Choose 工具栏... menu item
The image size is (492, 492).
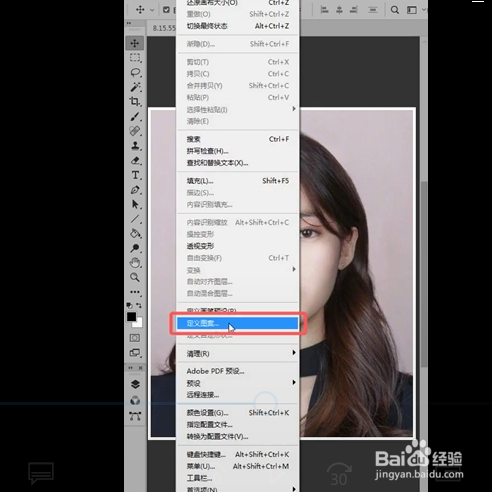(x=237, y=478)
